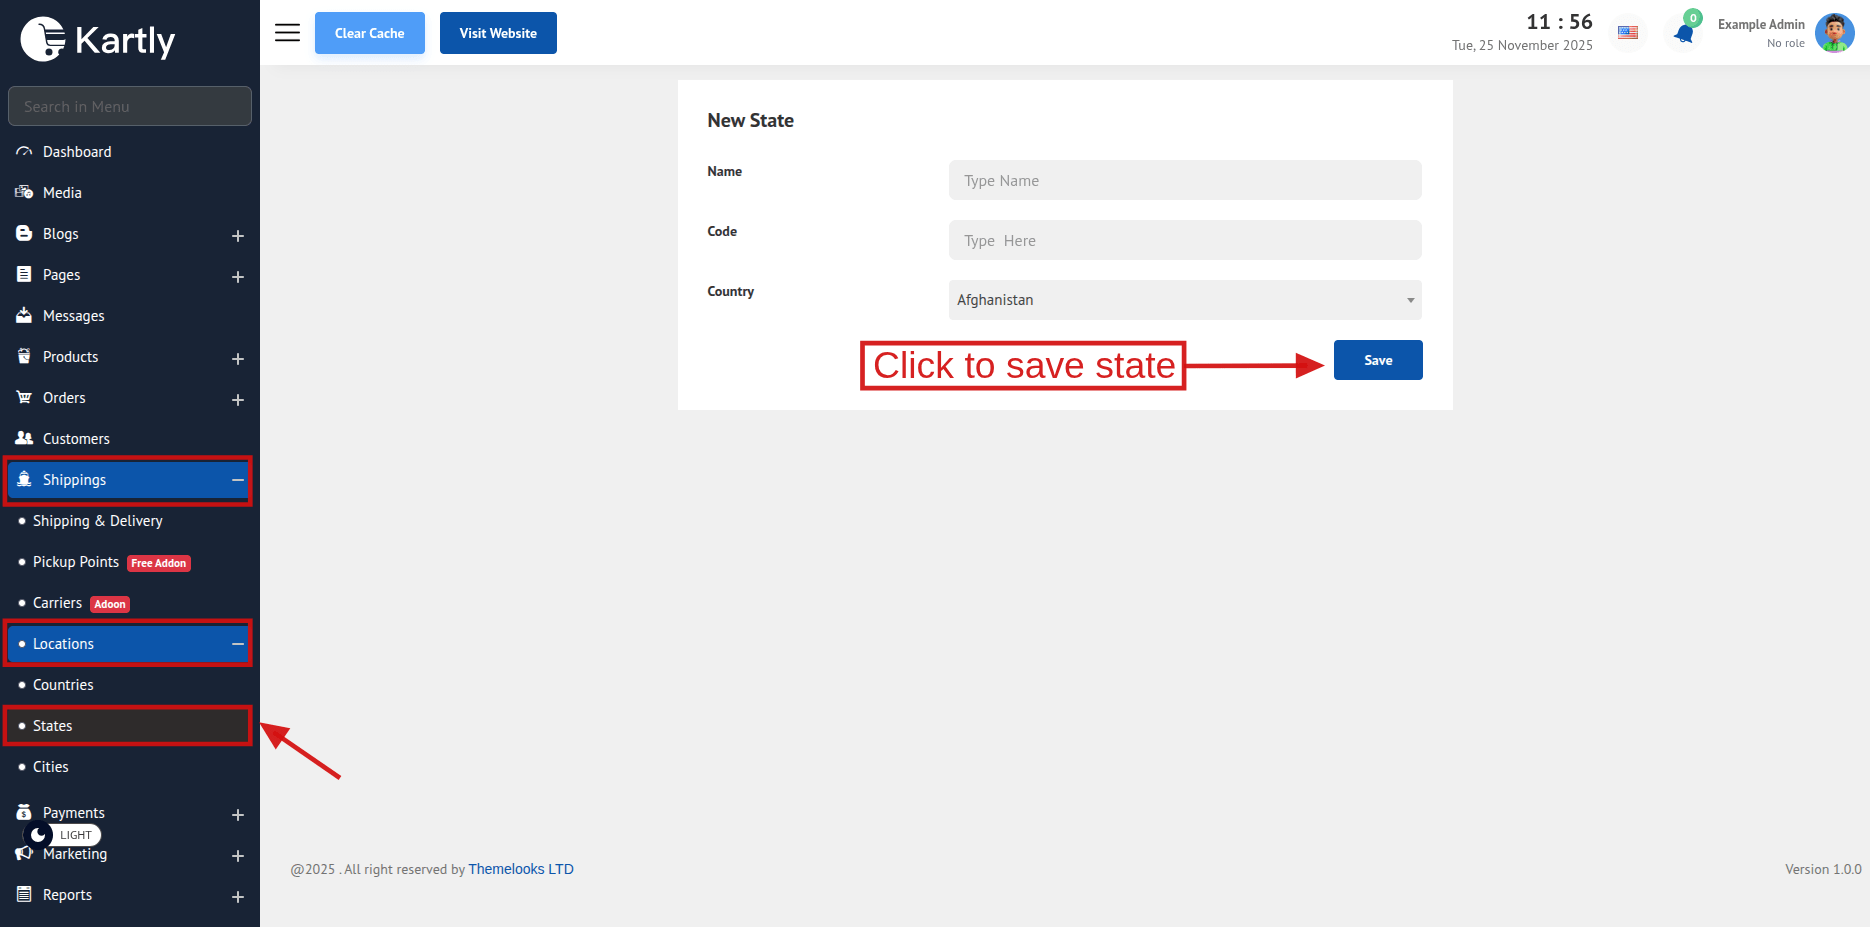The width and height of the screenshot is (1870, 927).
Task: Open the Example Admin profile avatar
Action: [x=1834, y=33]
